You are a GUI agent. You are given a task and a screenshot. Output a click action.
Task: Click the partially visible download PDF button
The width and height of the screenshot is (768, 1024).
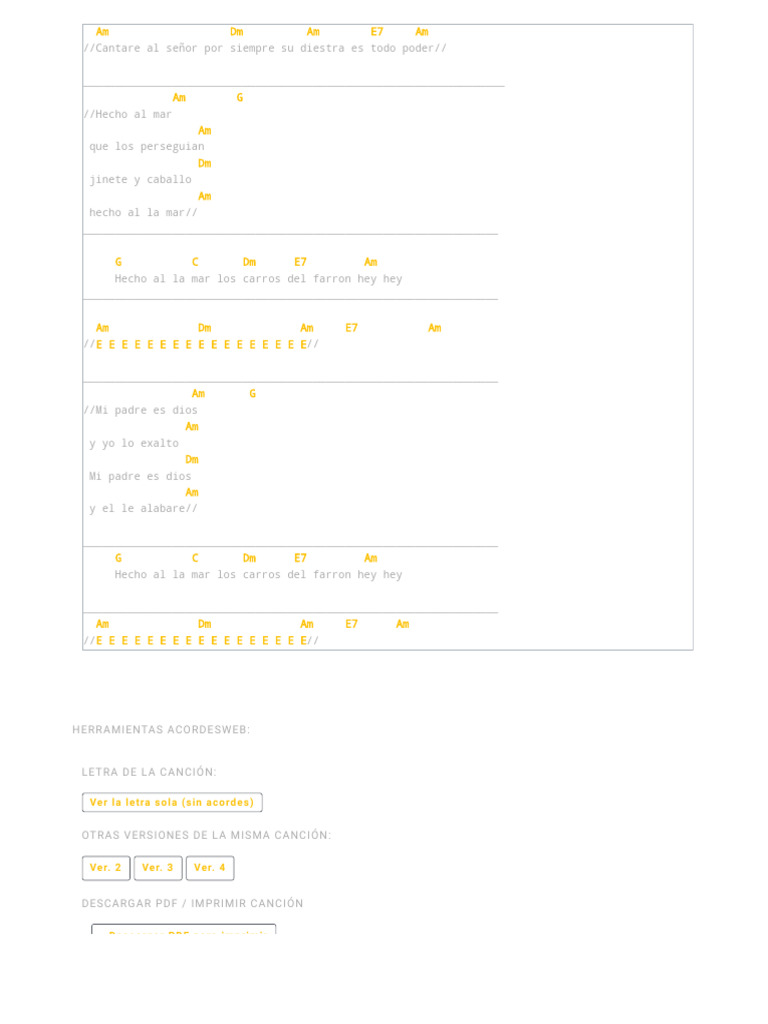(184, 931)
